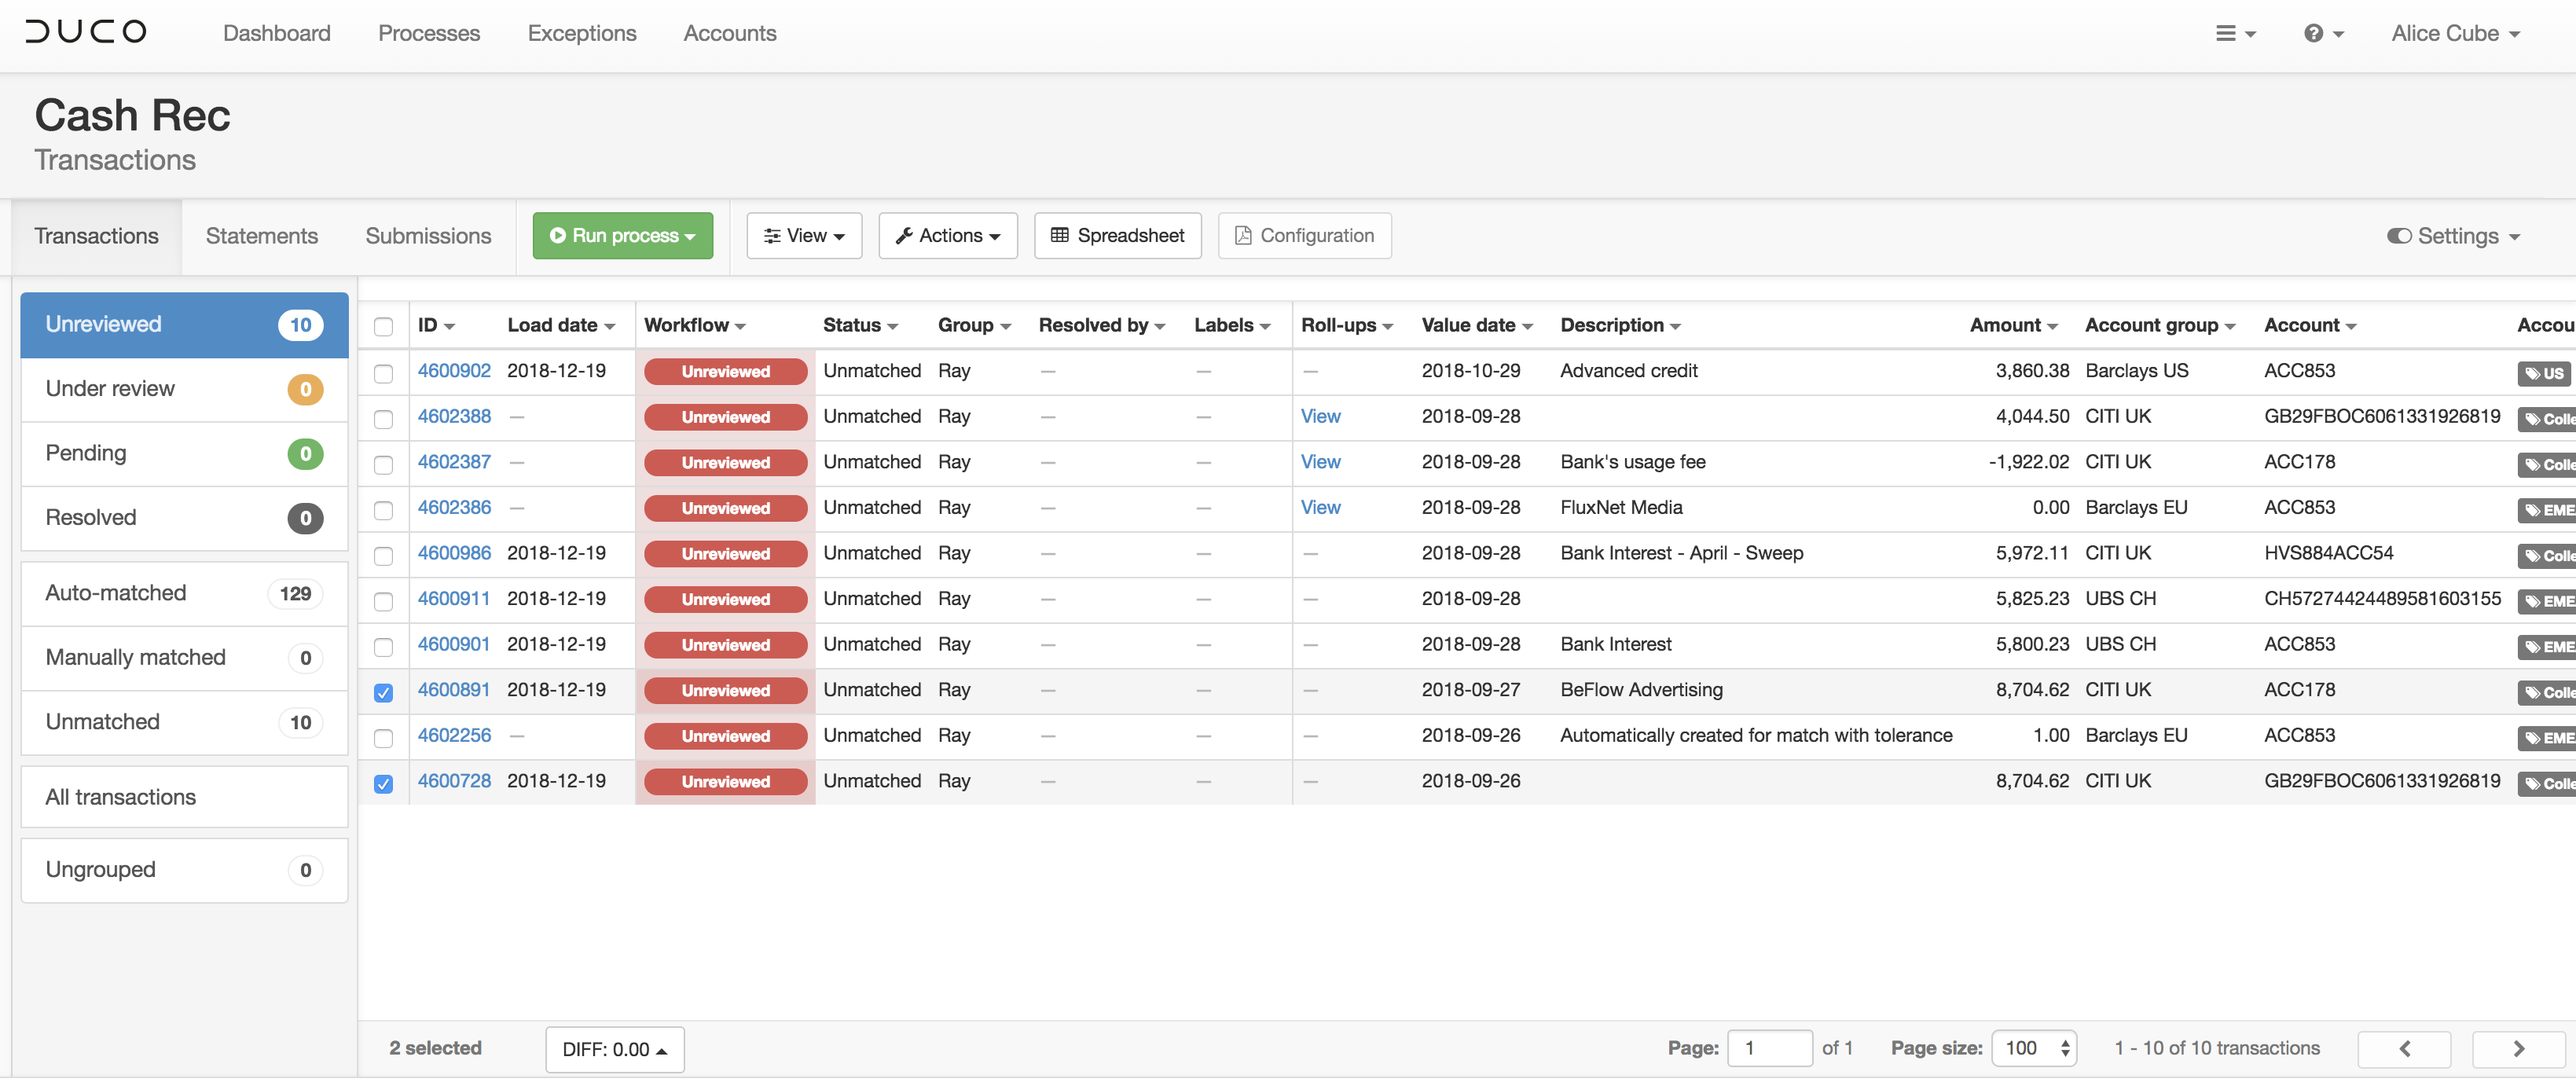
Task: Go to previous page arrow
Action: coord(2404,1048)
